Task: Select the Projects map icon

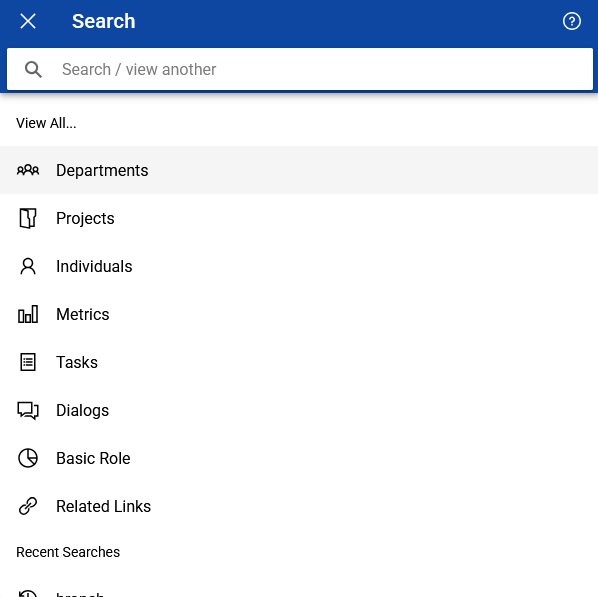Action: coord(28,218)
